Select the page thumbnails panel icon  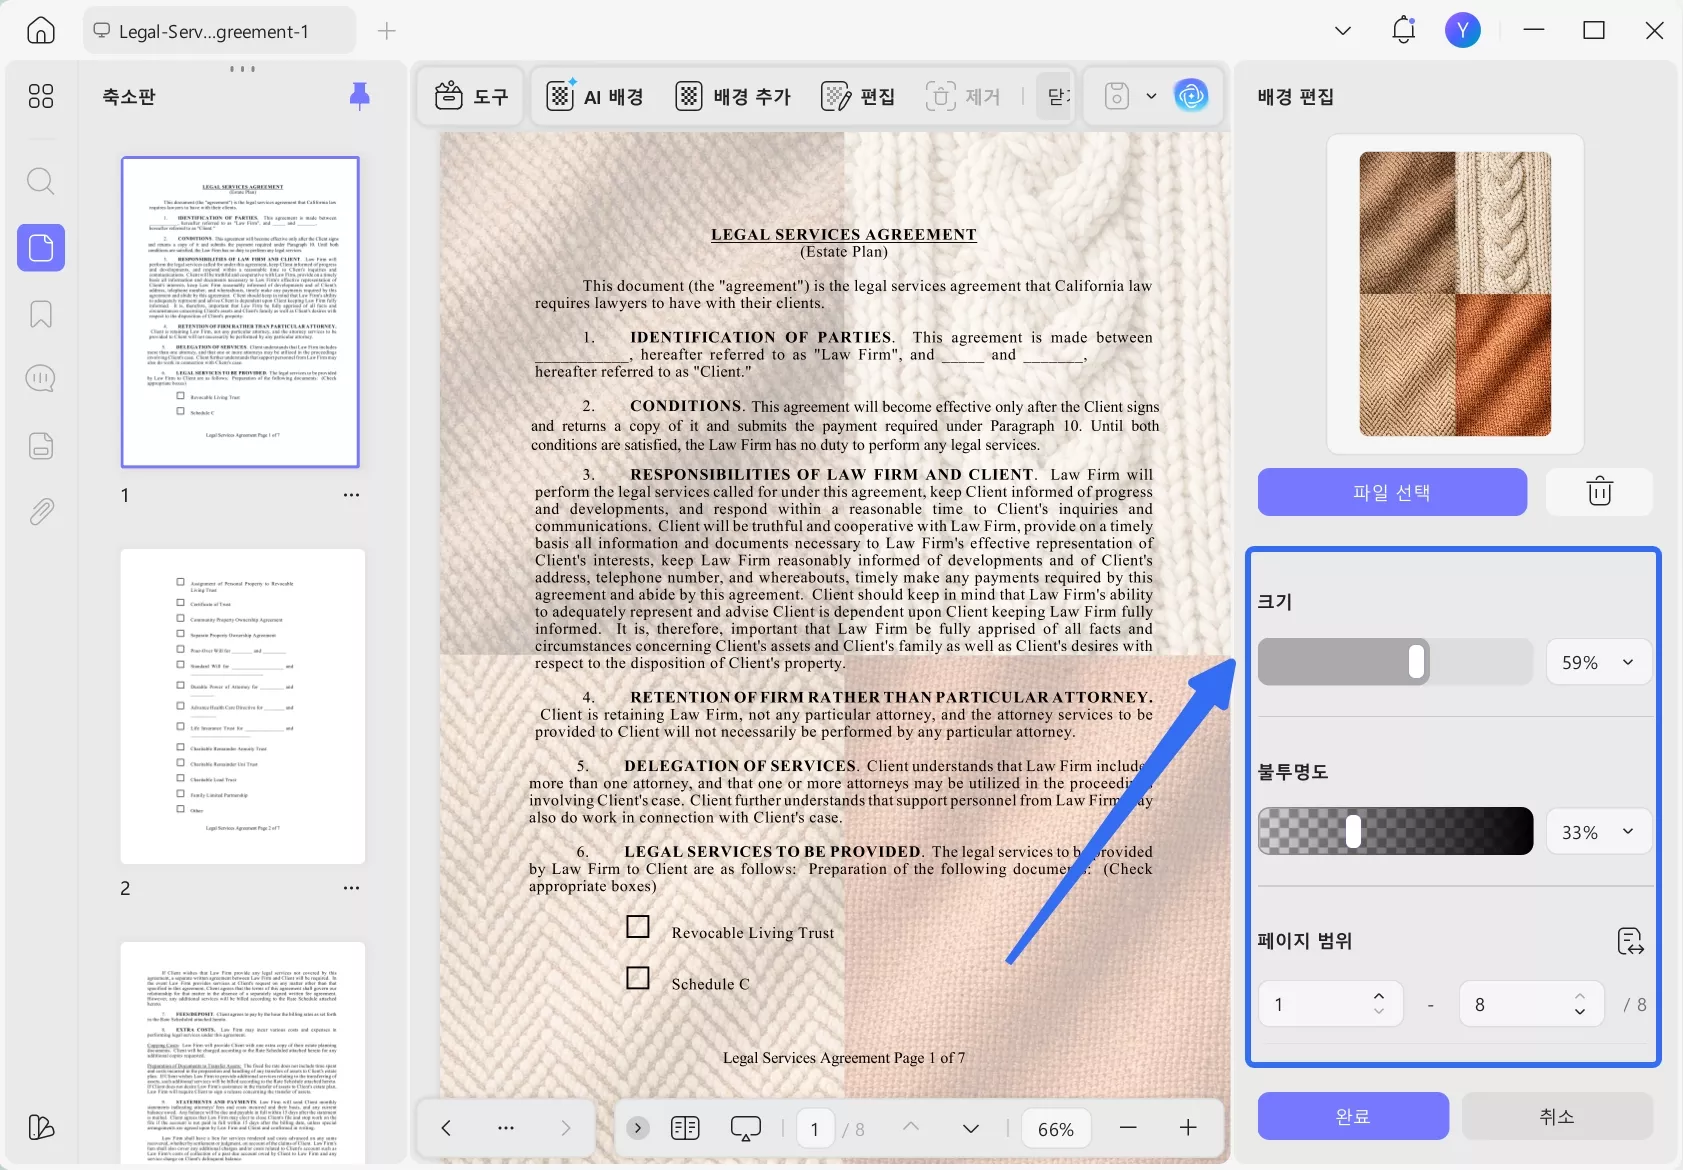pos(41,247)
